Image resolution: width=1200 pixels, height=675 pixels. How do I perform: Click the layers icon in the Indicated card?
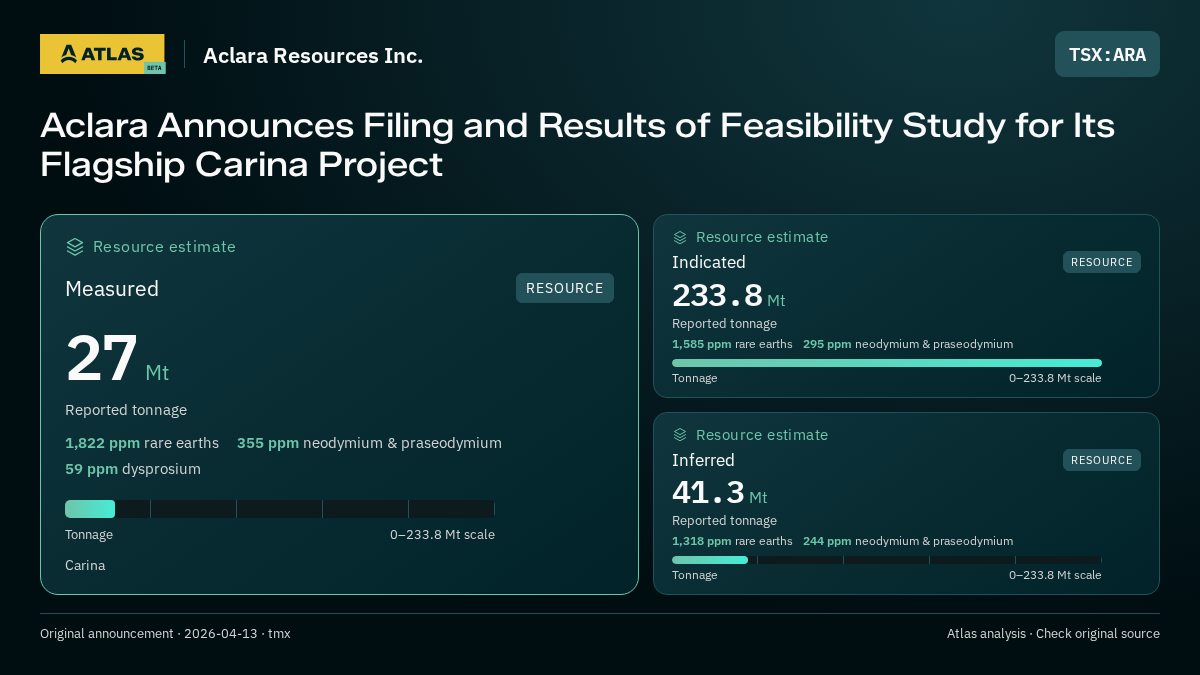click(680, 237)
